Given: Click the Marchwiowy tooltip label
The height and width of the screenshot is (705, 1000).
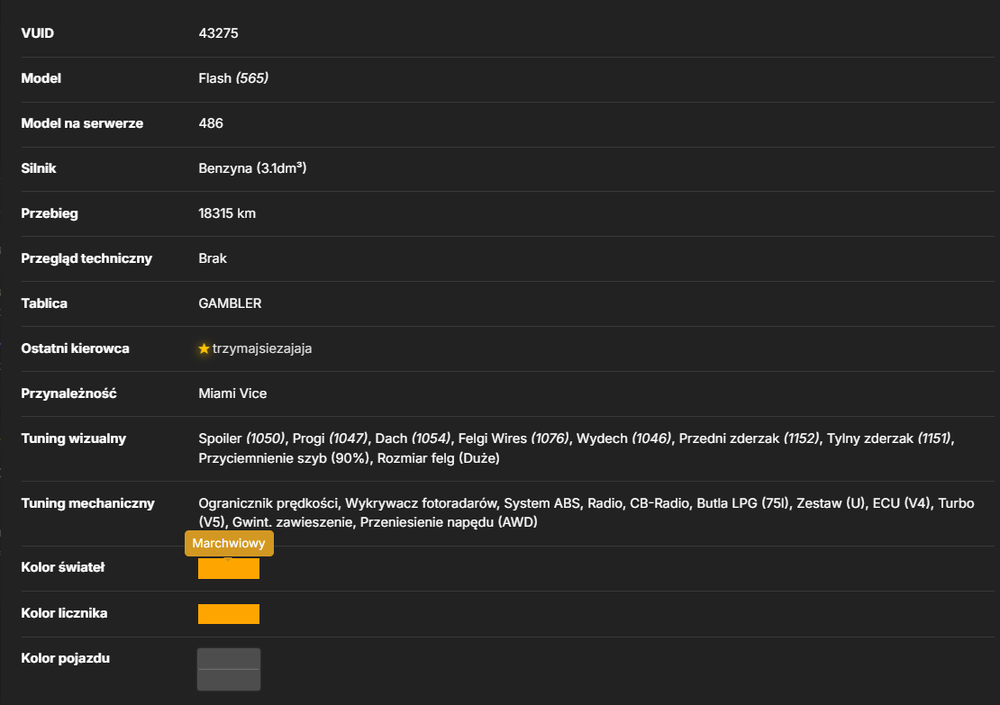Looking at the screenshot, I should 228,544.
